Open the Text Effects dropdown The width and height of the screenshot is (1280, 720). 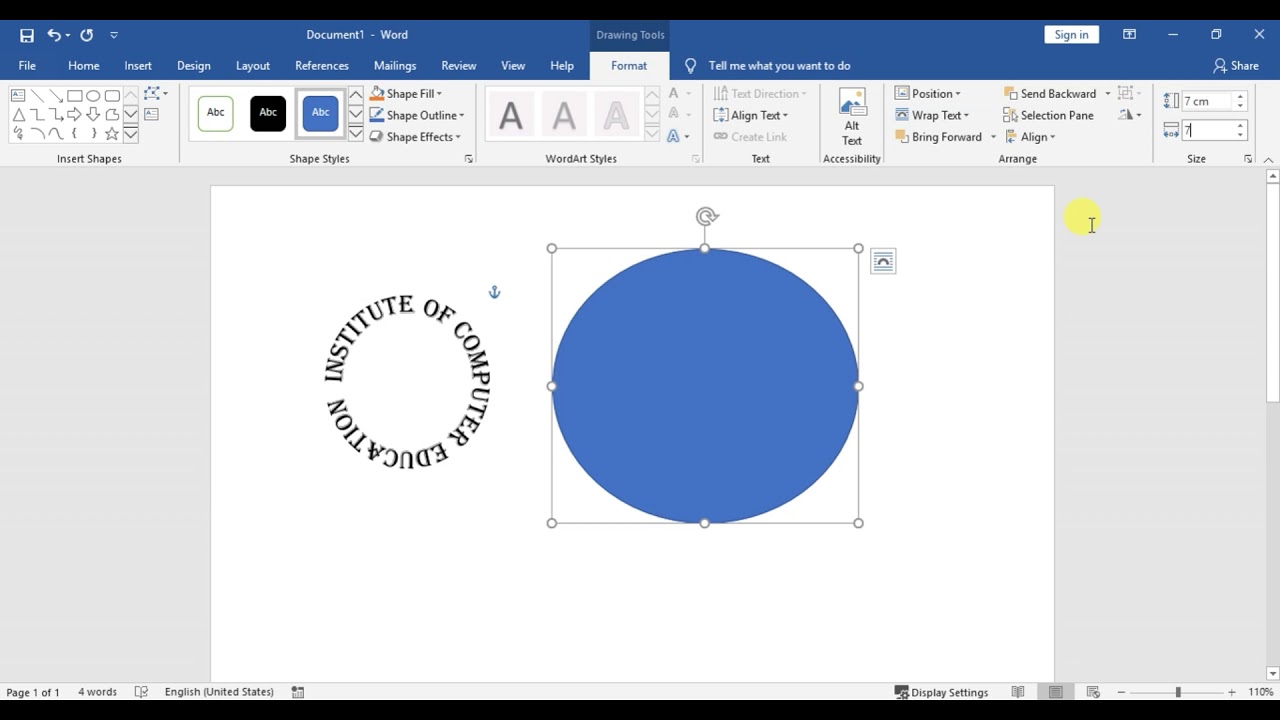click(x=678, y=137)
